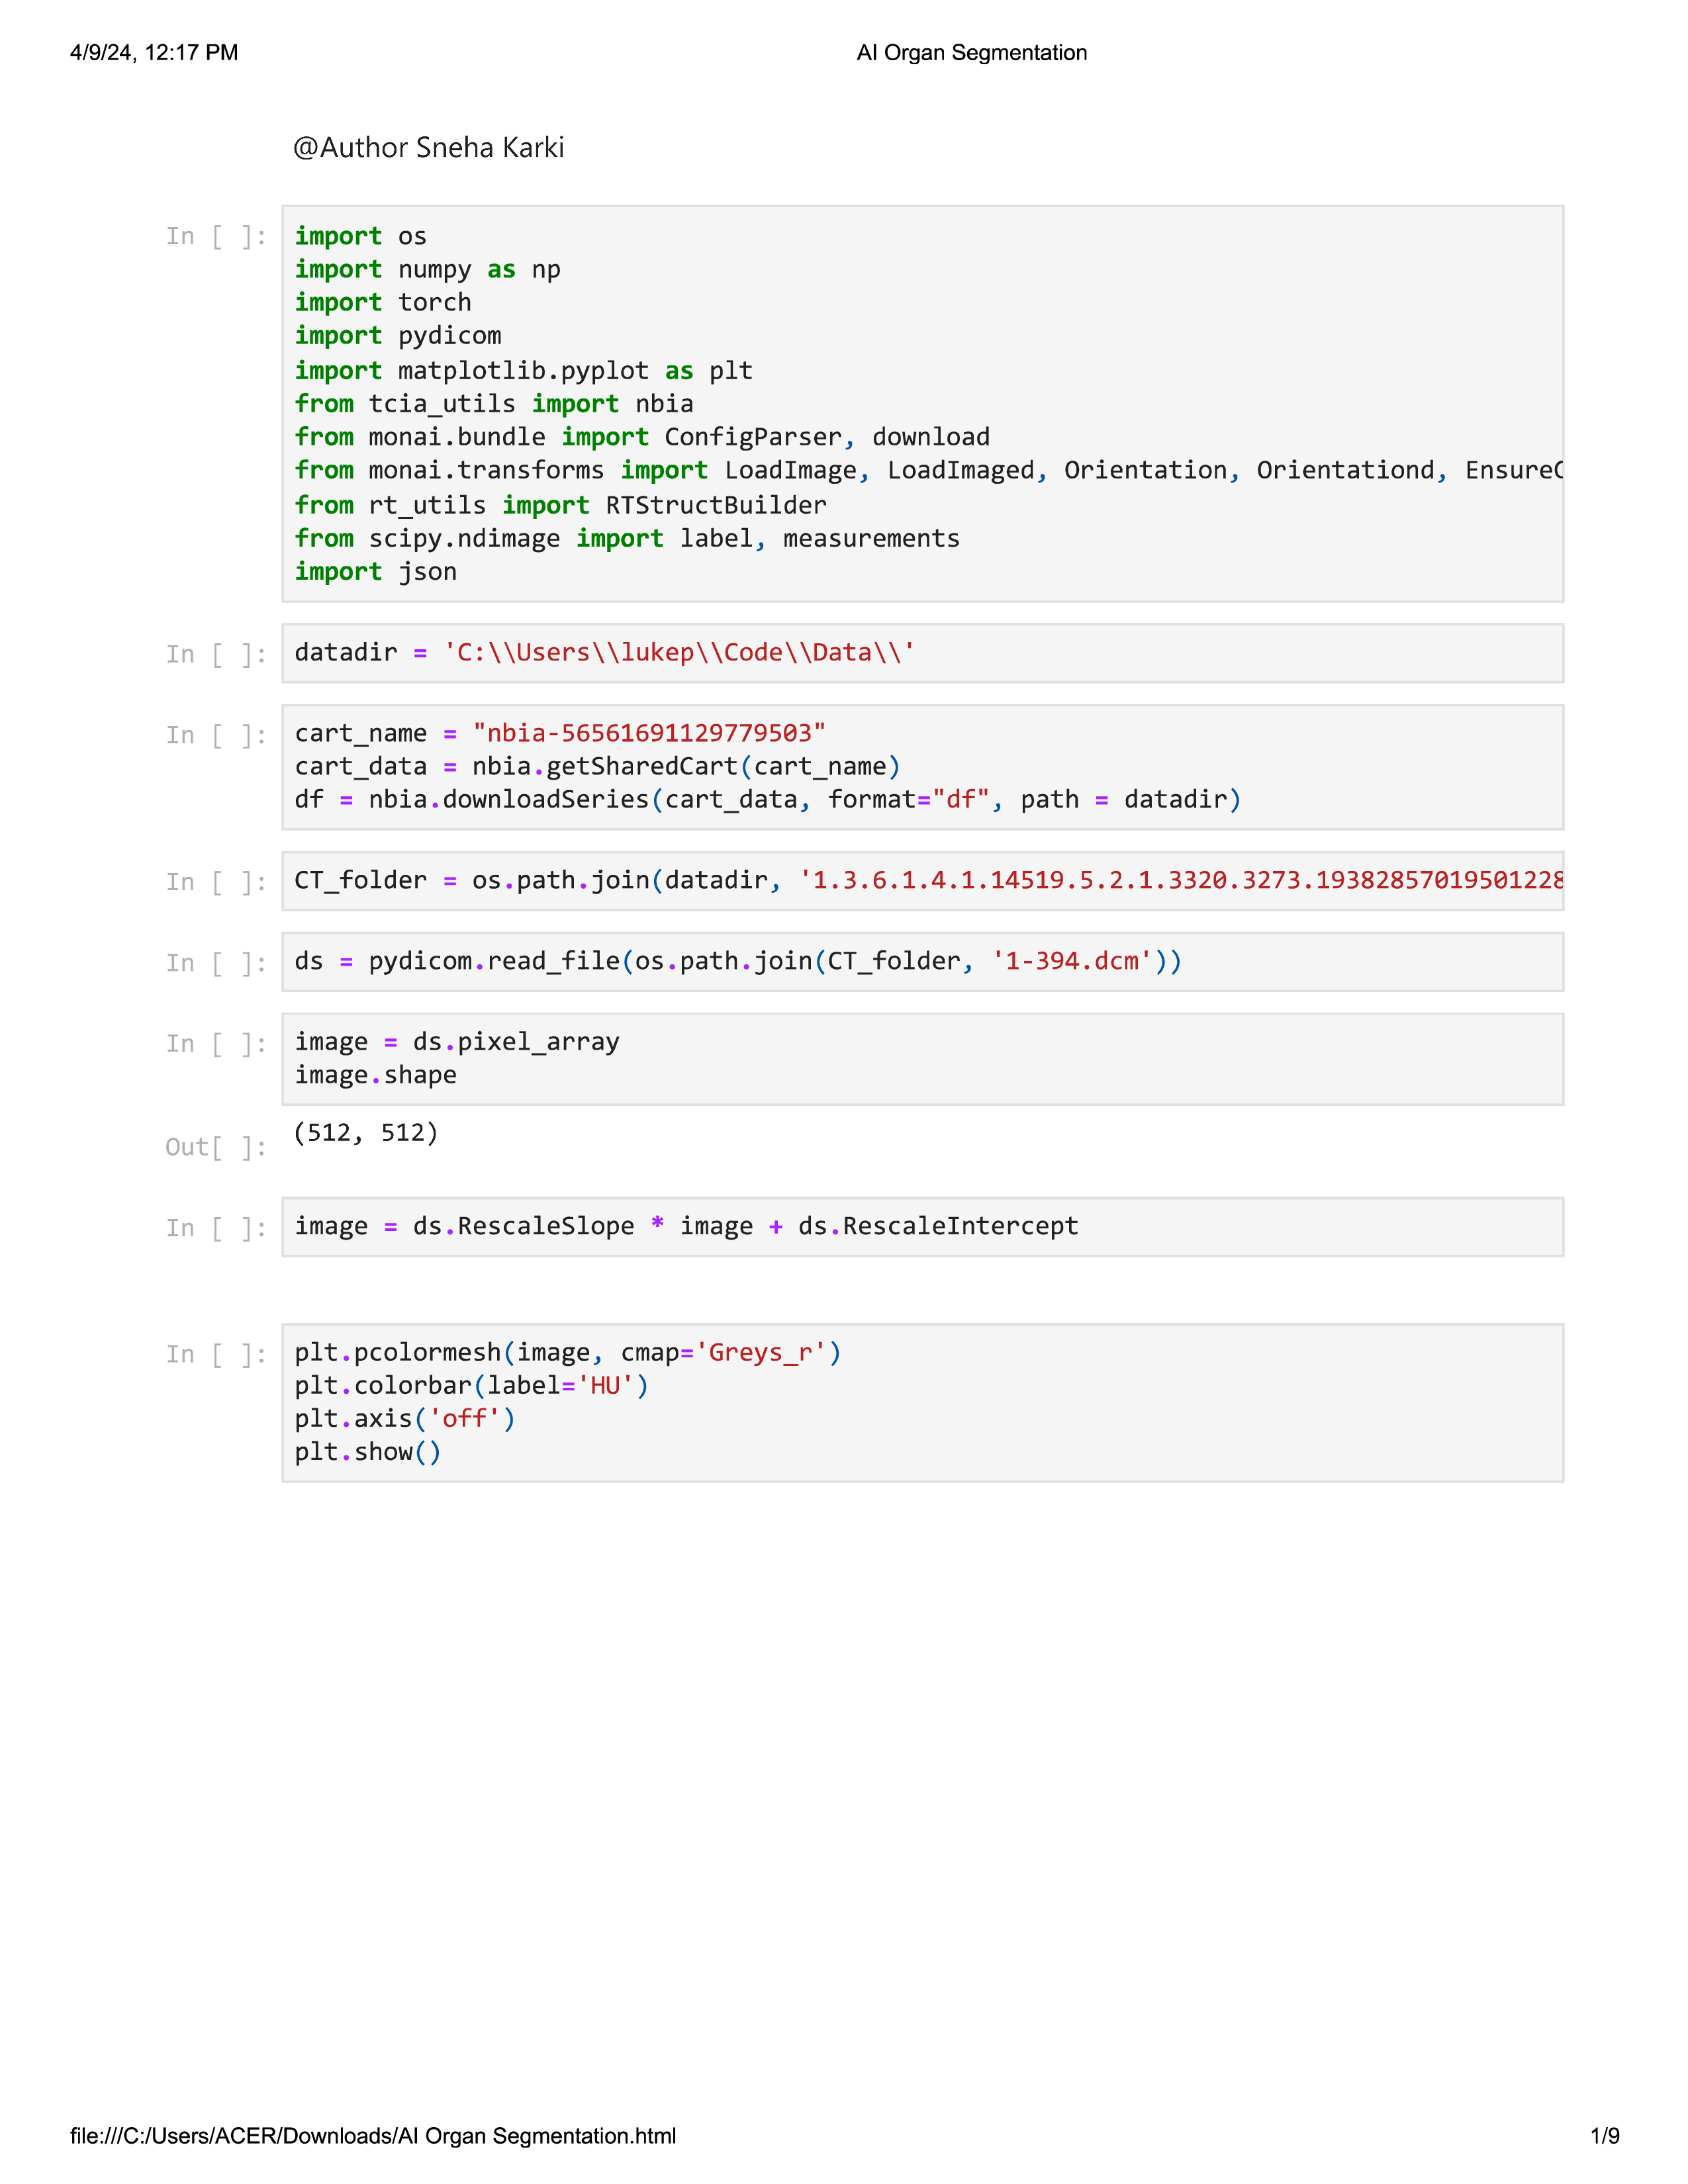1688x2184 pixels.
Task: Click the import cell with tcia_utils
Action: [922, 403]
